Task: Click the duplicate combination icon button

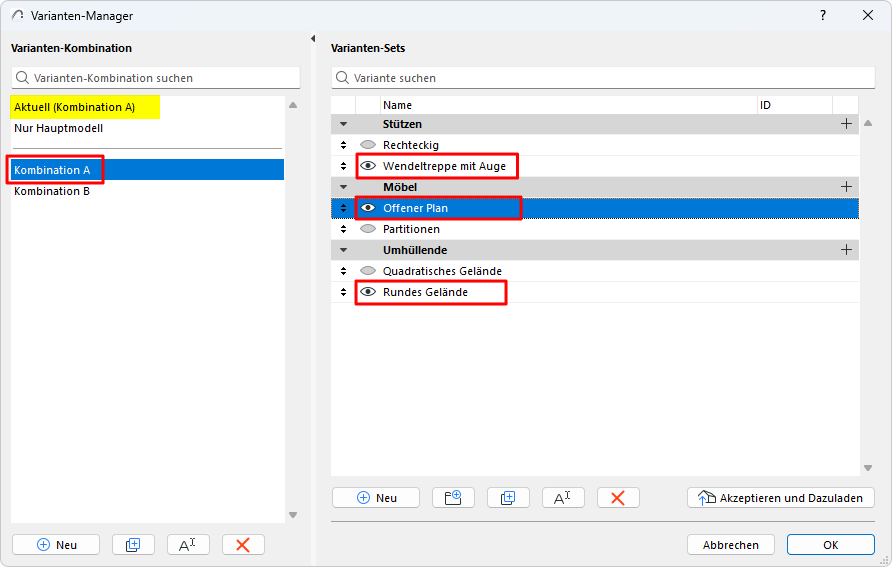Action: [x=133, y=545]
